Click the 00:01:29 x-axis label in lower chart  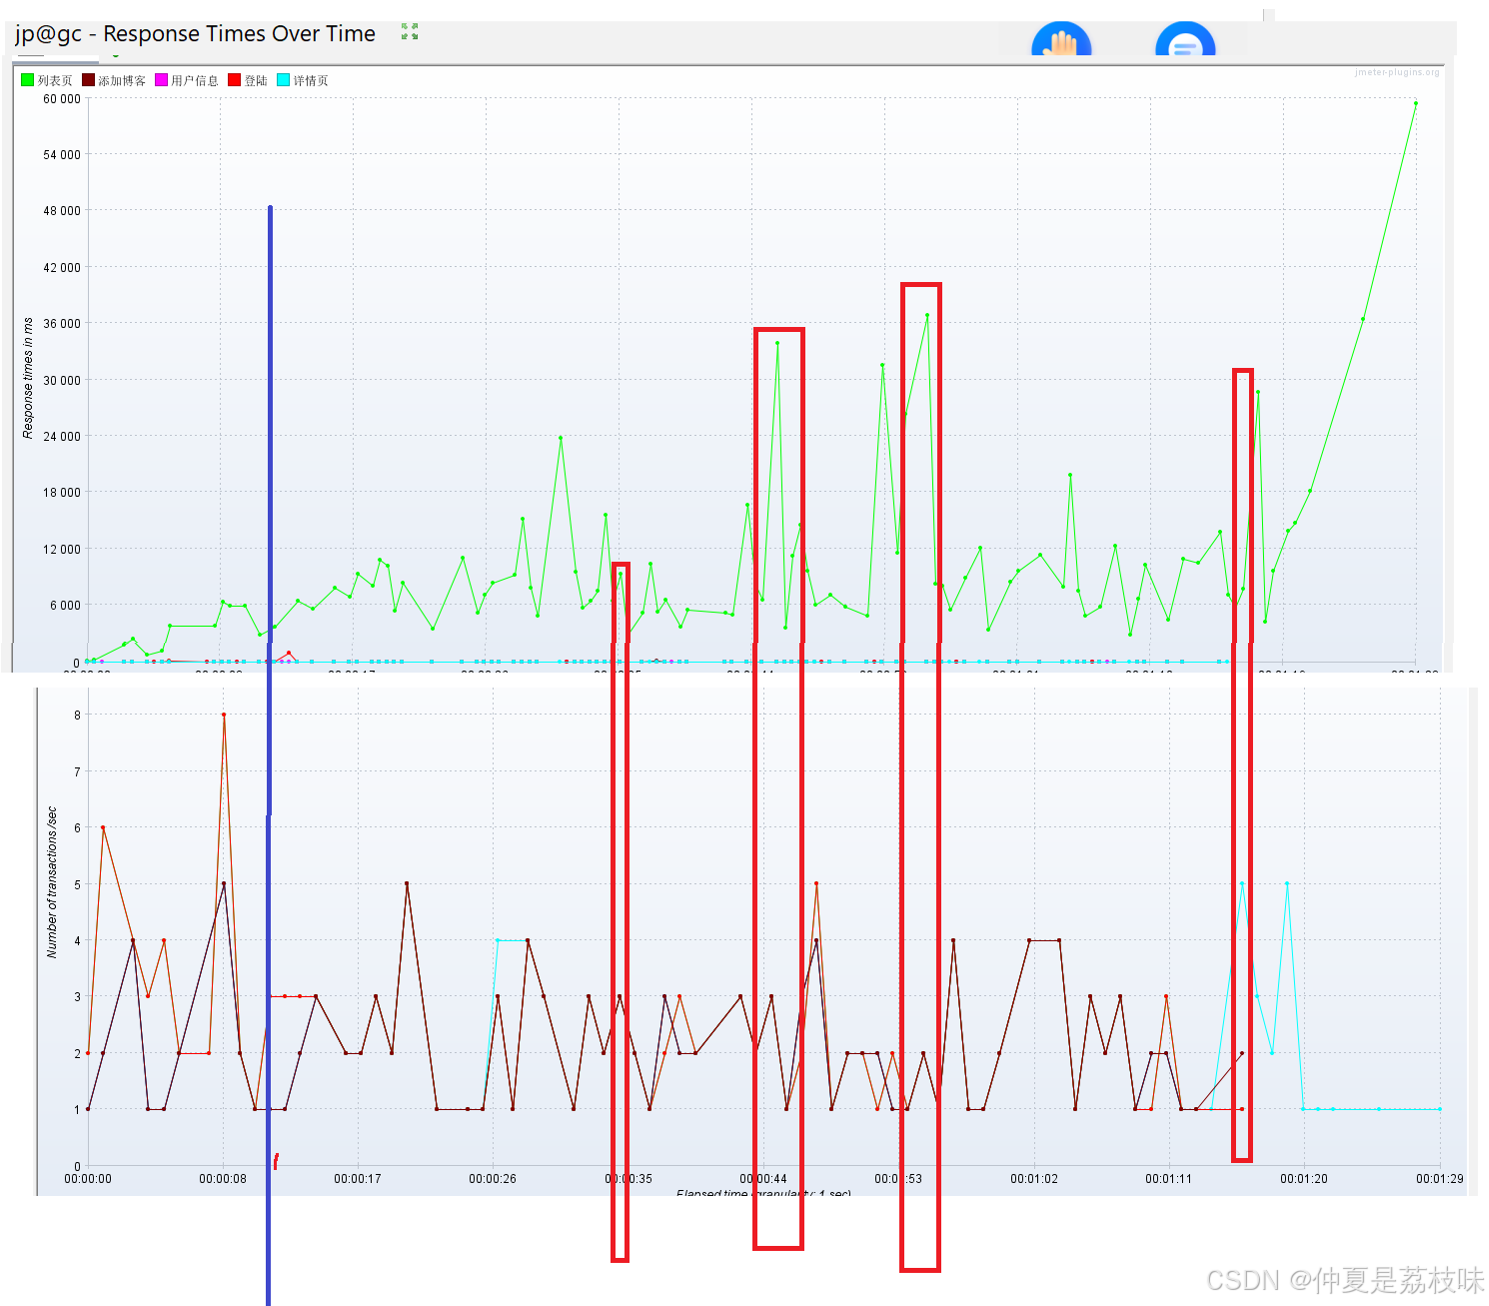point(1440,1179)
